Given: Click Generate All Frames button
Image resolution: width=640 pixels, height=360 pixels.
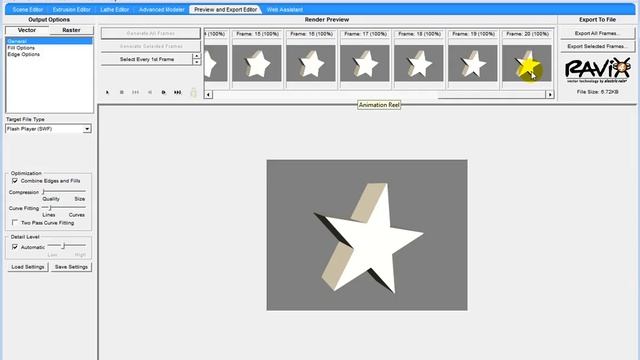Looking at the screenshot, I should pos(151,33).
